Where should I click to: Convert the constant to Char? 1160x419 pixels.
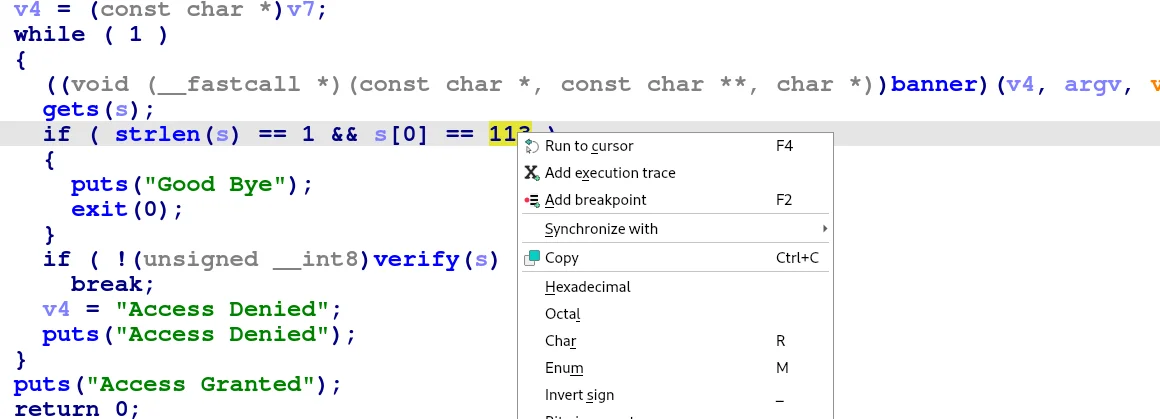coord(560,341)
